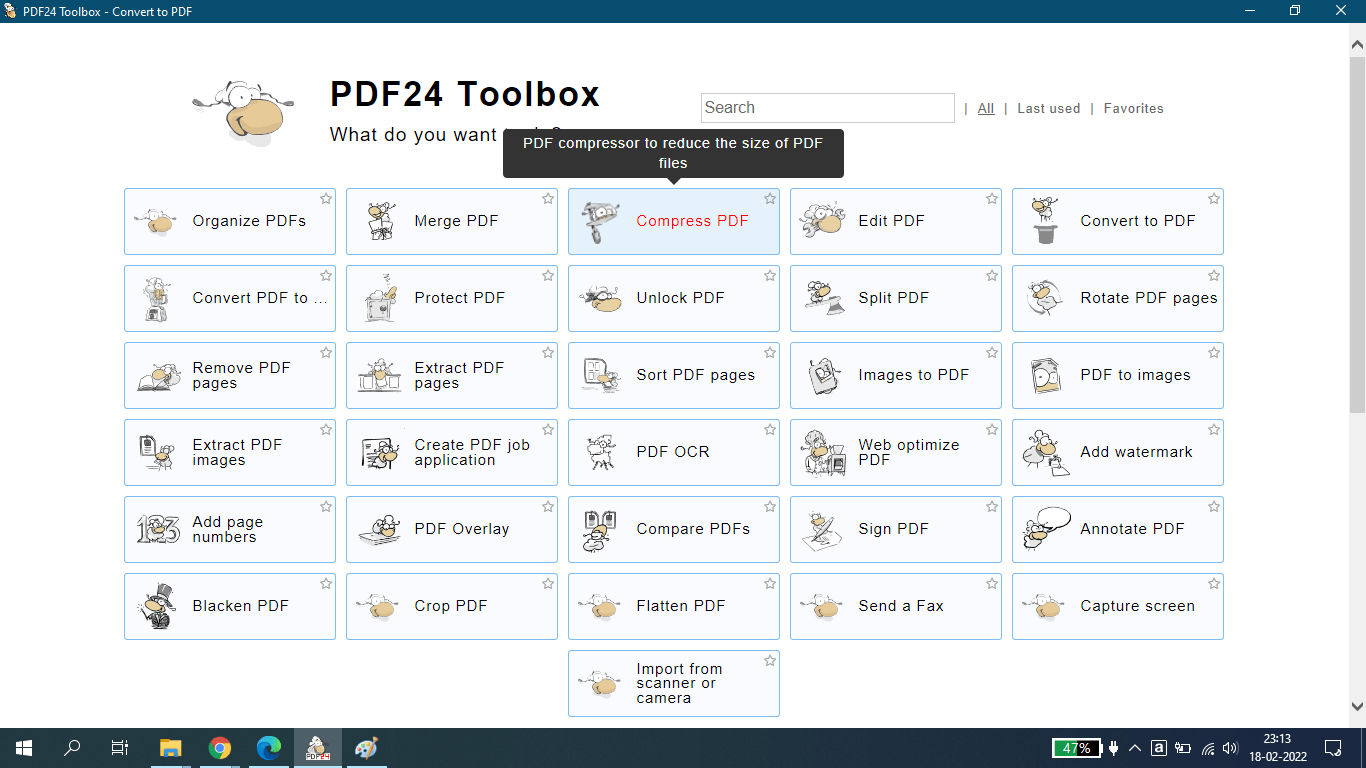Click into the Search input field
The width and height of the screenshot is (1366, 768).
pyautogui.click(x=827, y=108)
